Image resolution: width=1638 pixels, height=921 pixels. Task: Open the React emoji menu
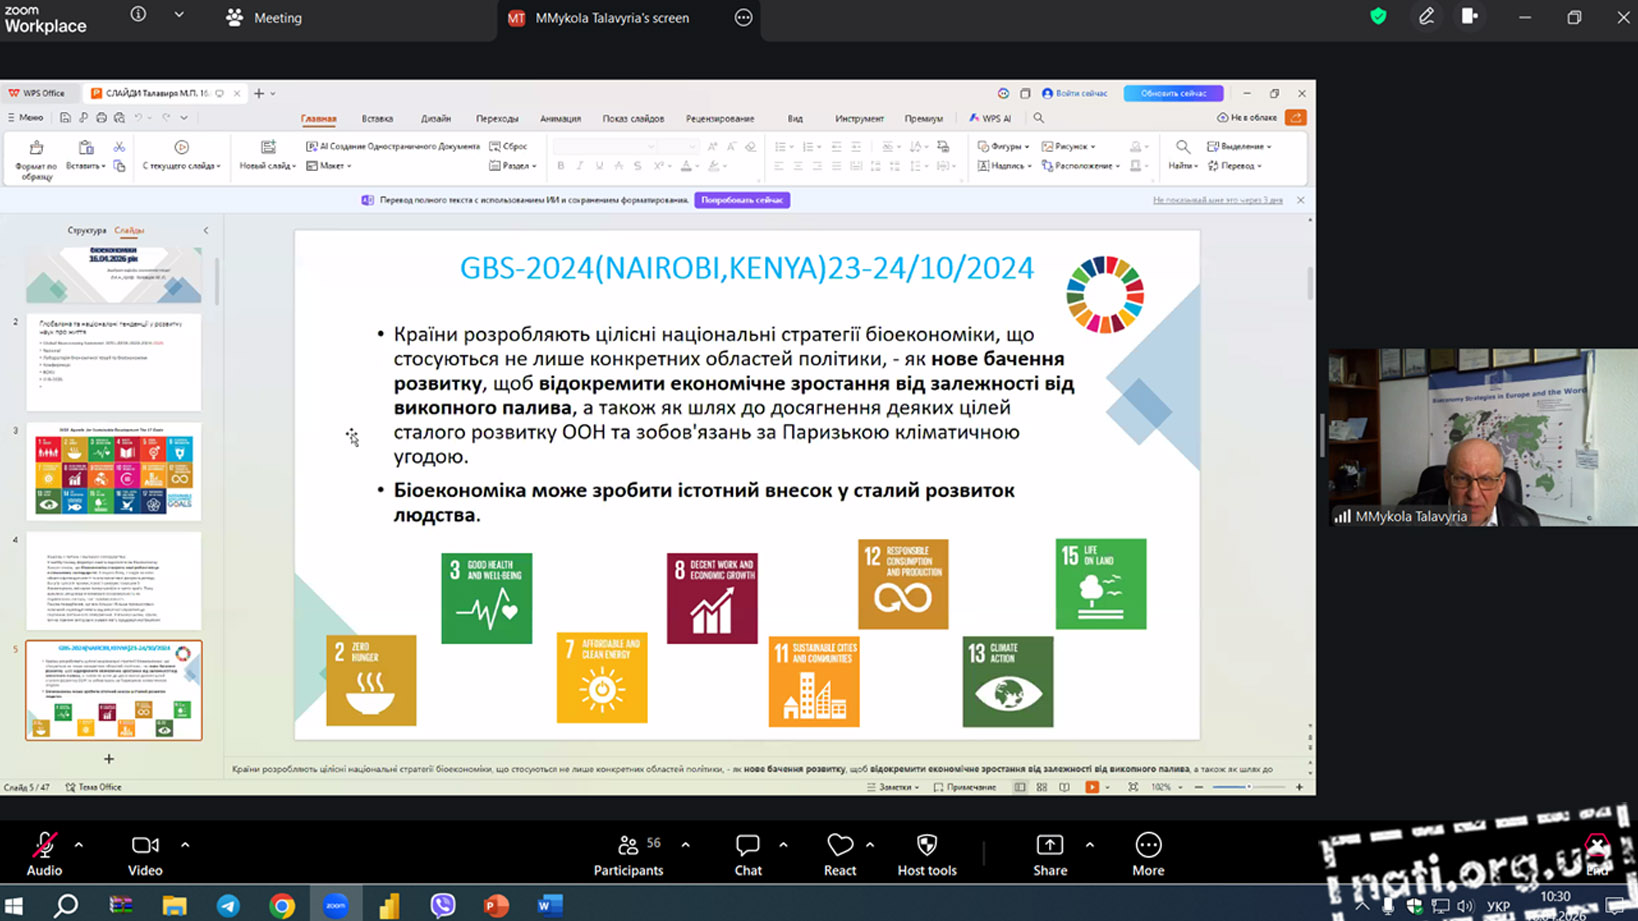839,854
